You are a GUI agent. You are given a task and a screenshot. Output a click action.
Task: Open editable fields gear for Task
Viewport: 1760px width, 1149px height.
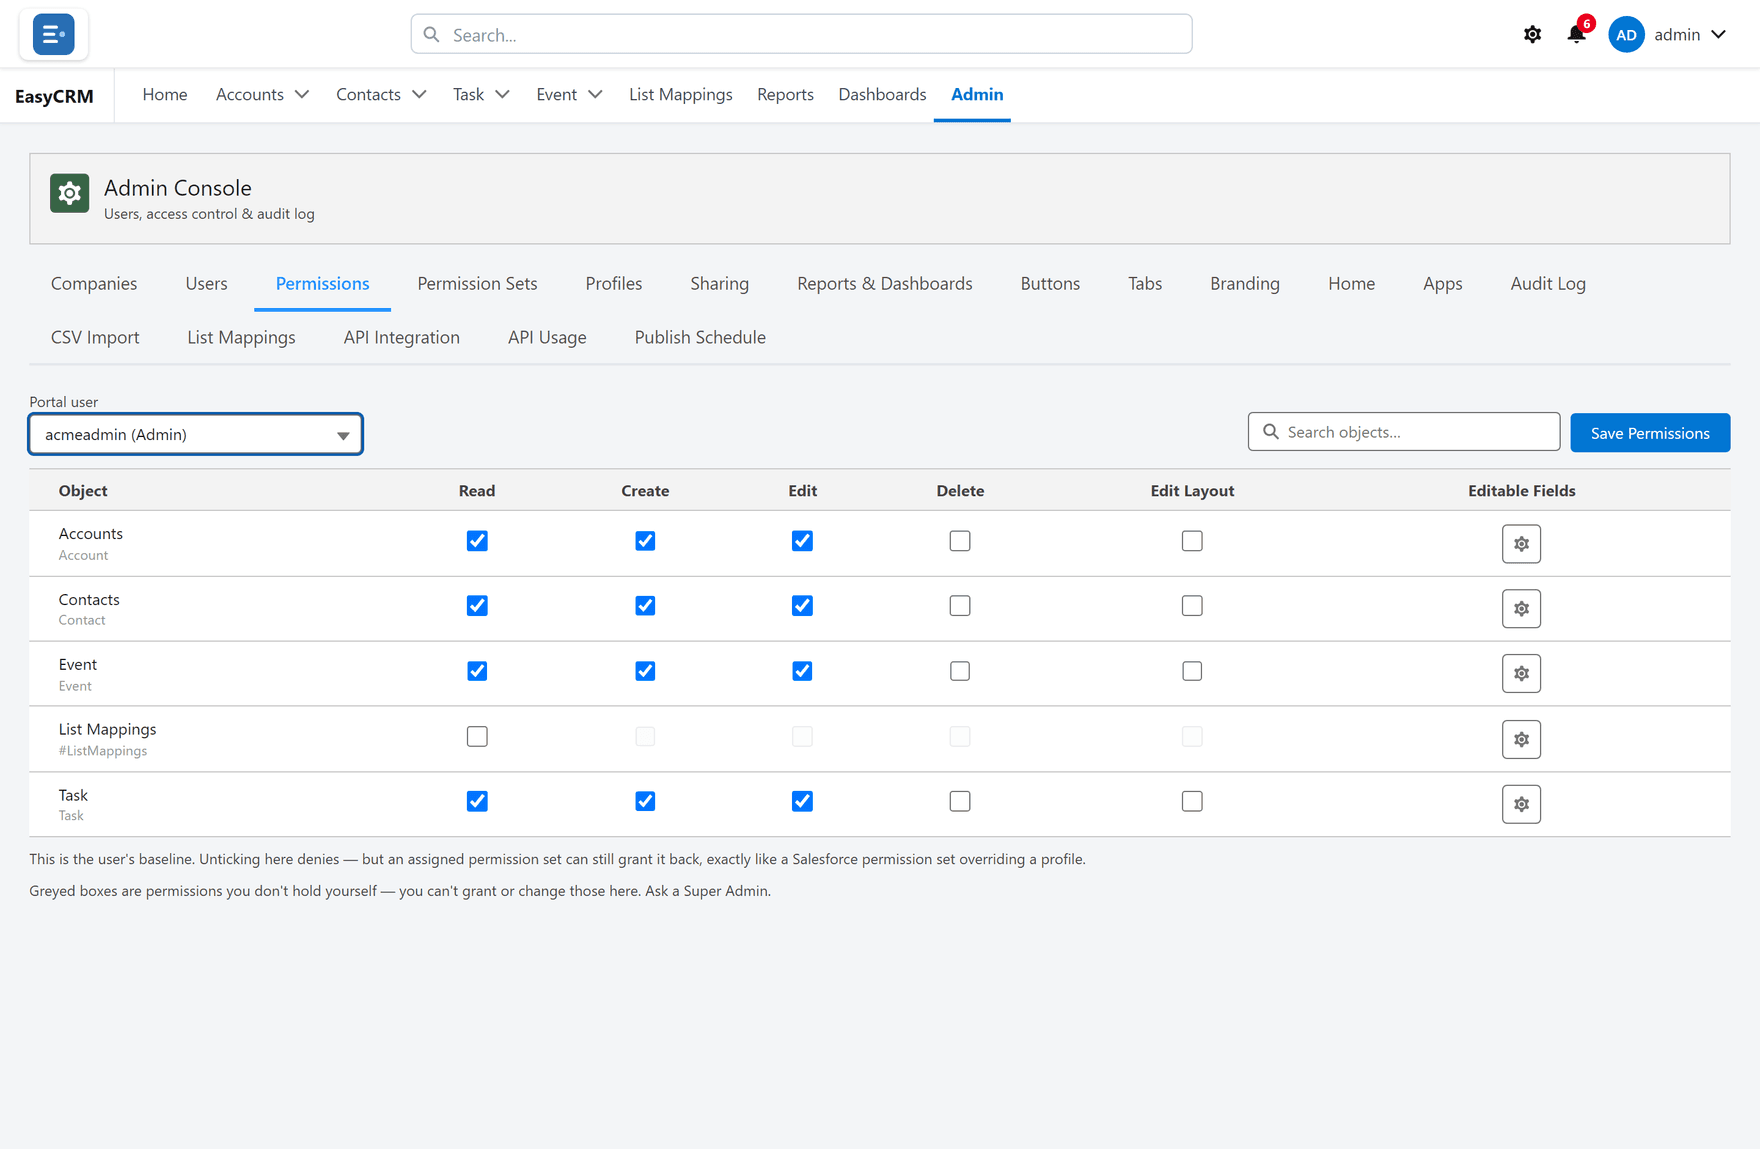(1521, 804)
